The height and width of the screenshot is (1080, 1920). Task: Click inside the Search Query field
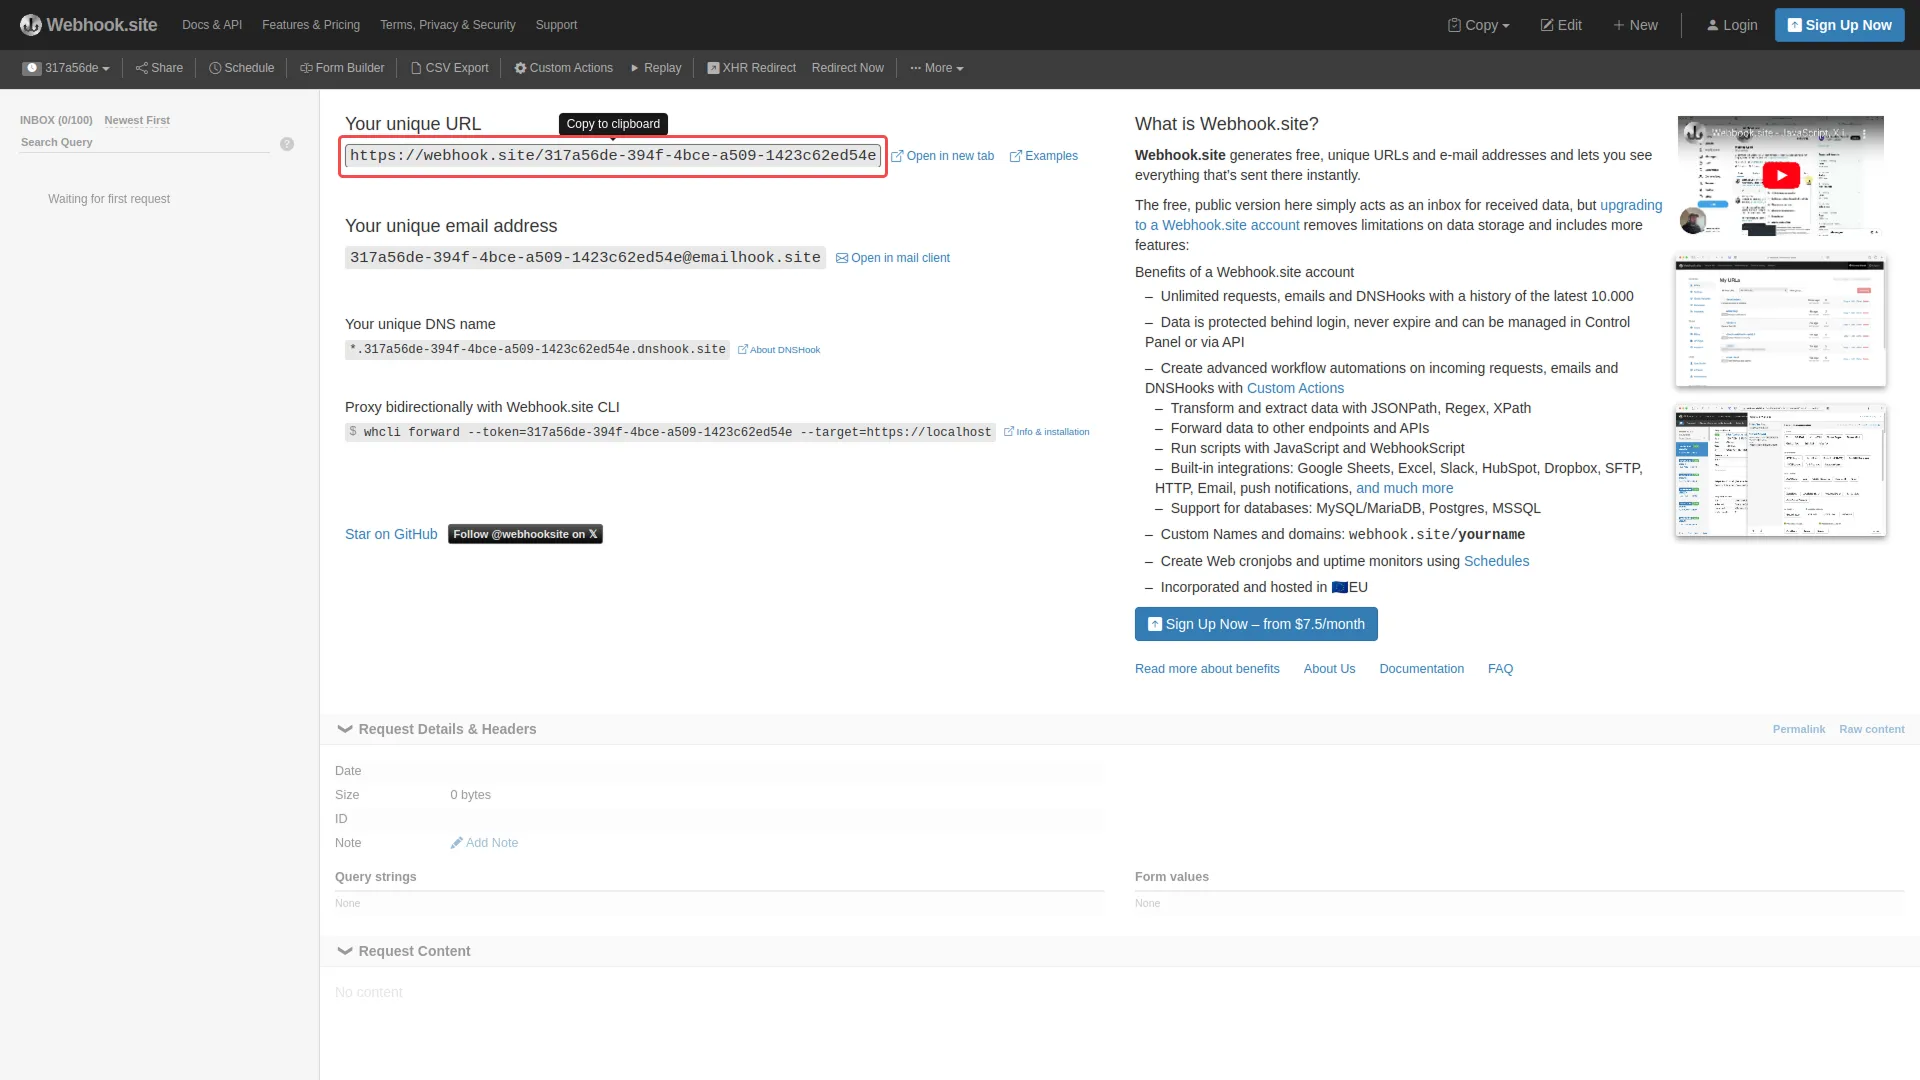coord(140,142)
